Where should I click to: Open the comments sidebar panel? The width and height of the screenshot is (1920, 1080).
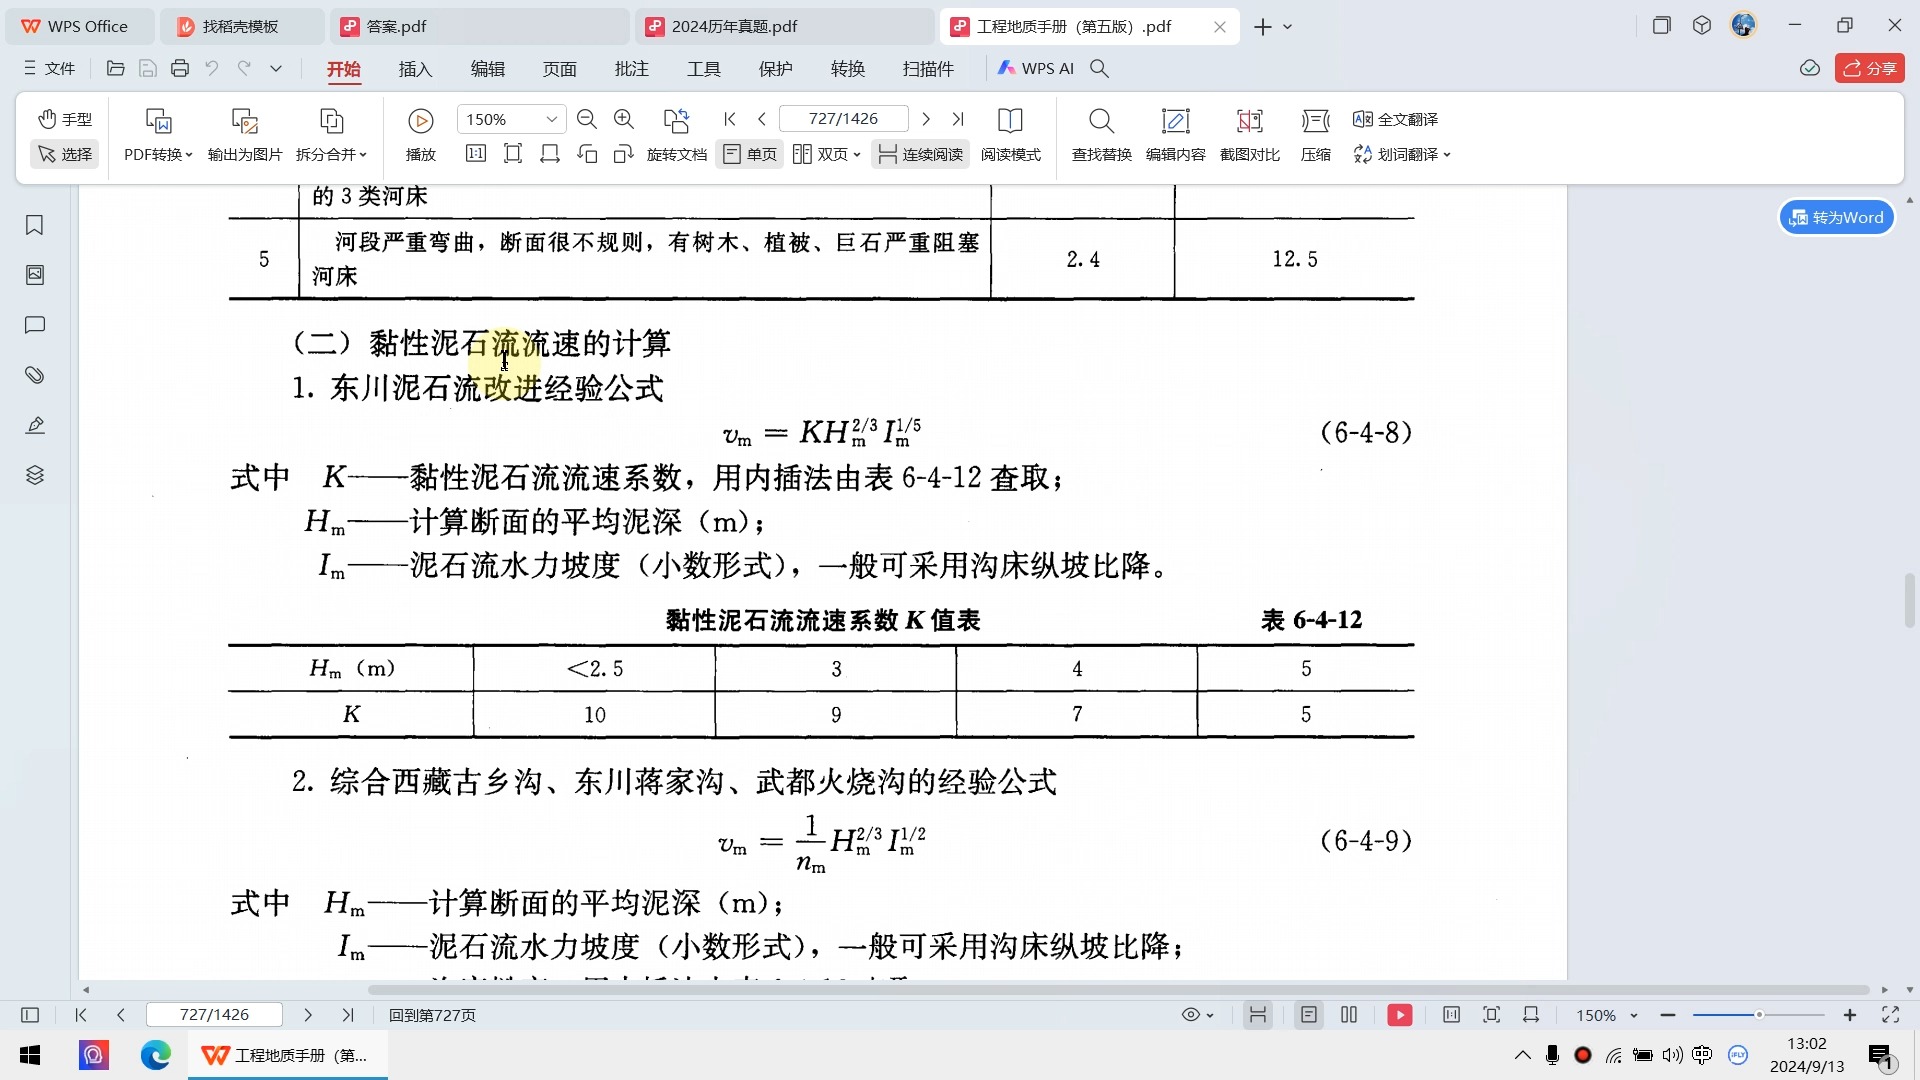(x=35, y=325)
